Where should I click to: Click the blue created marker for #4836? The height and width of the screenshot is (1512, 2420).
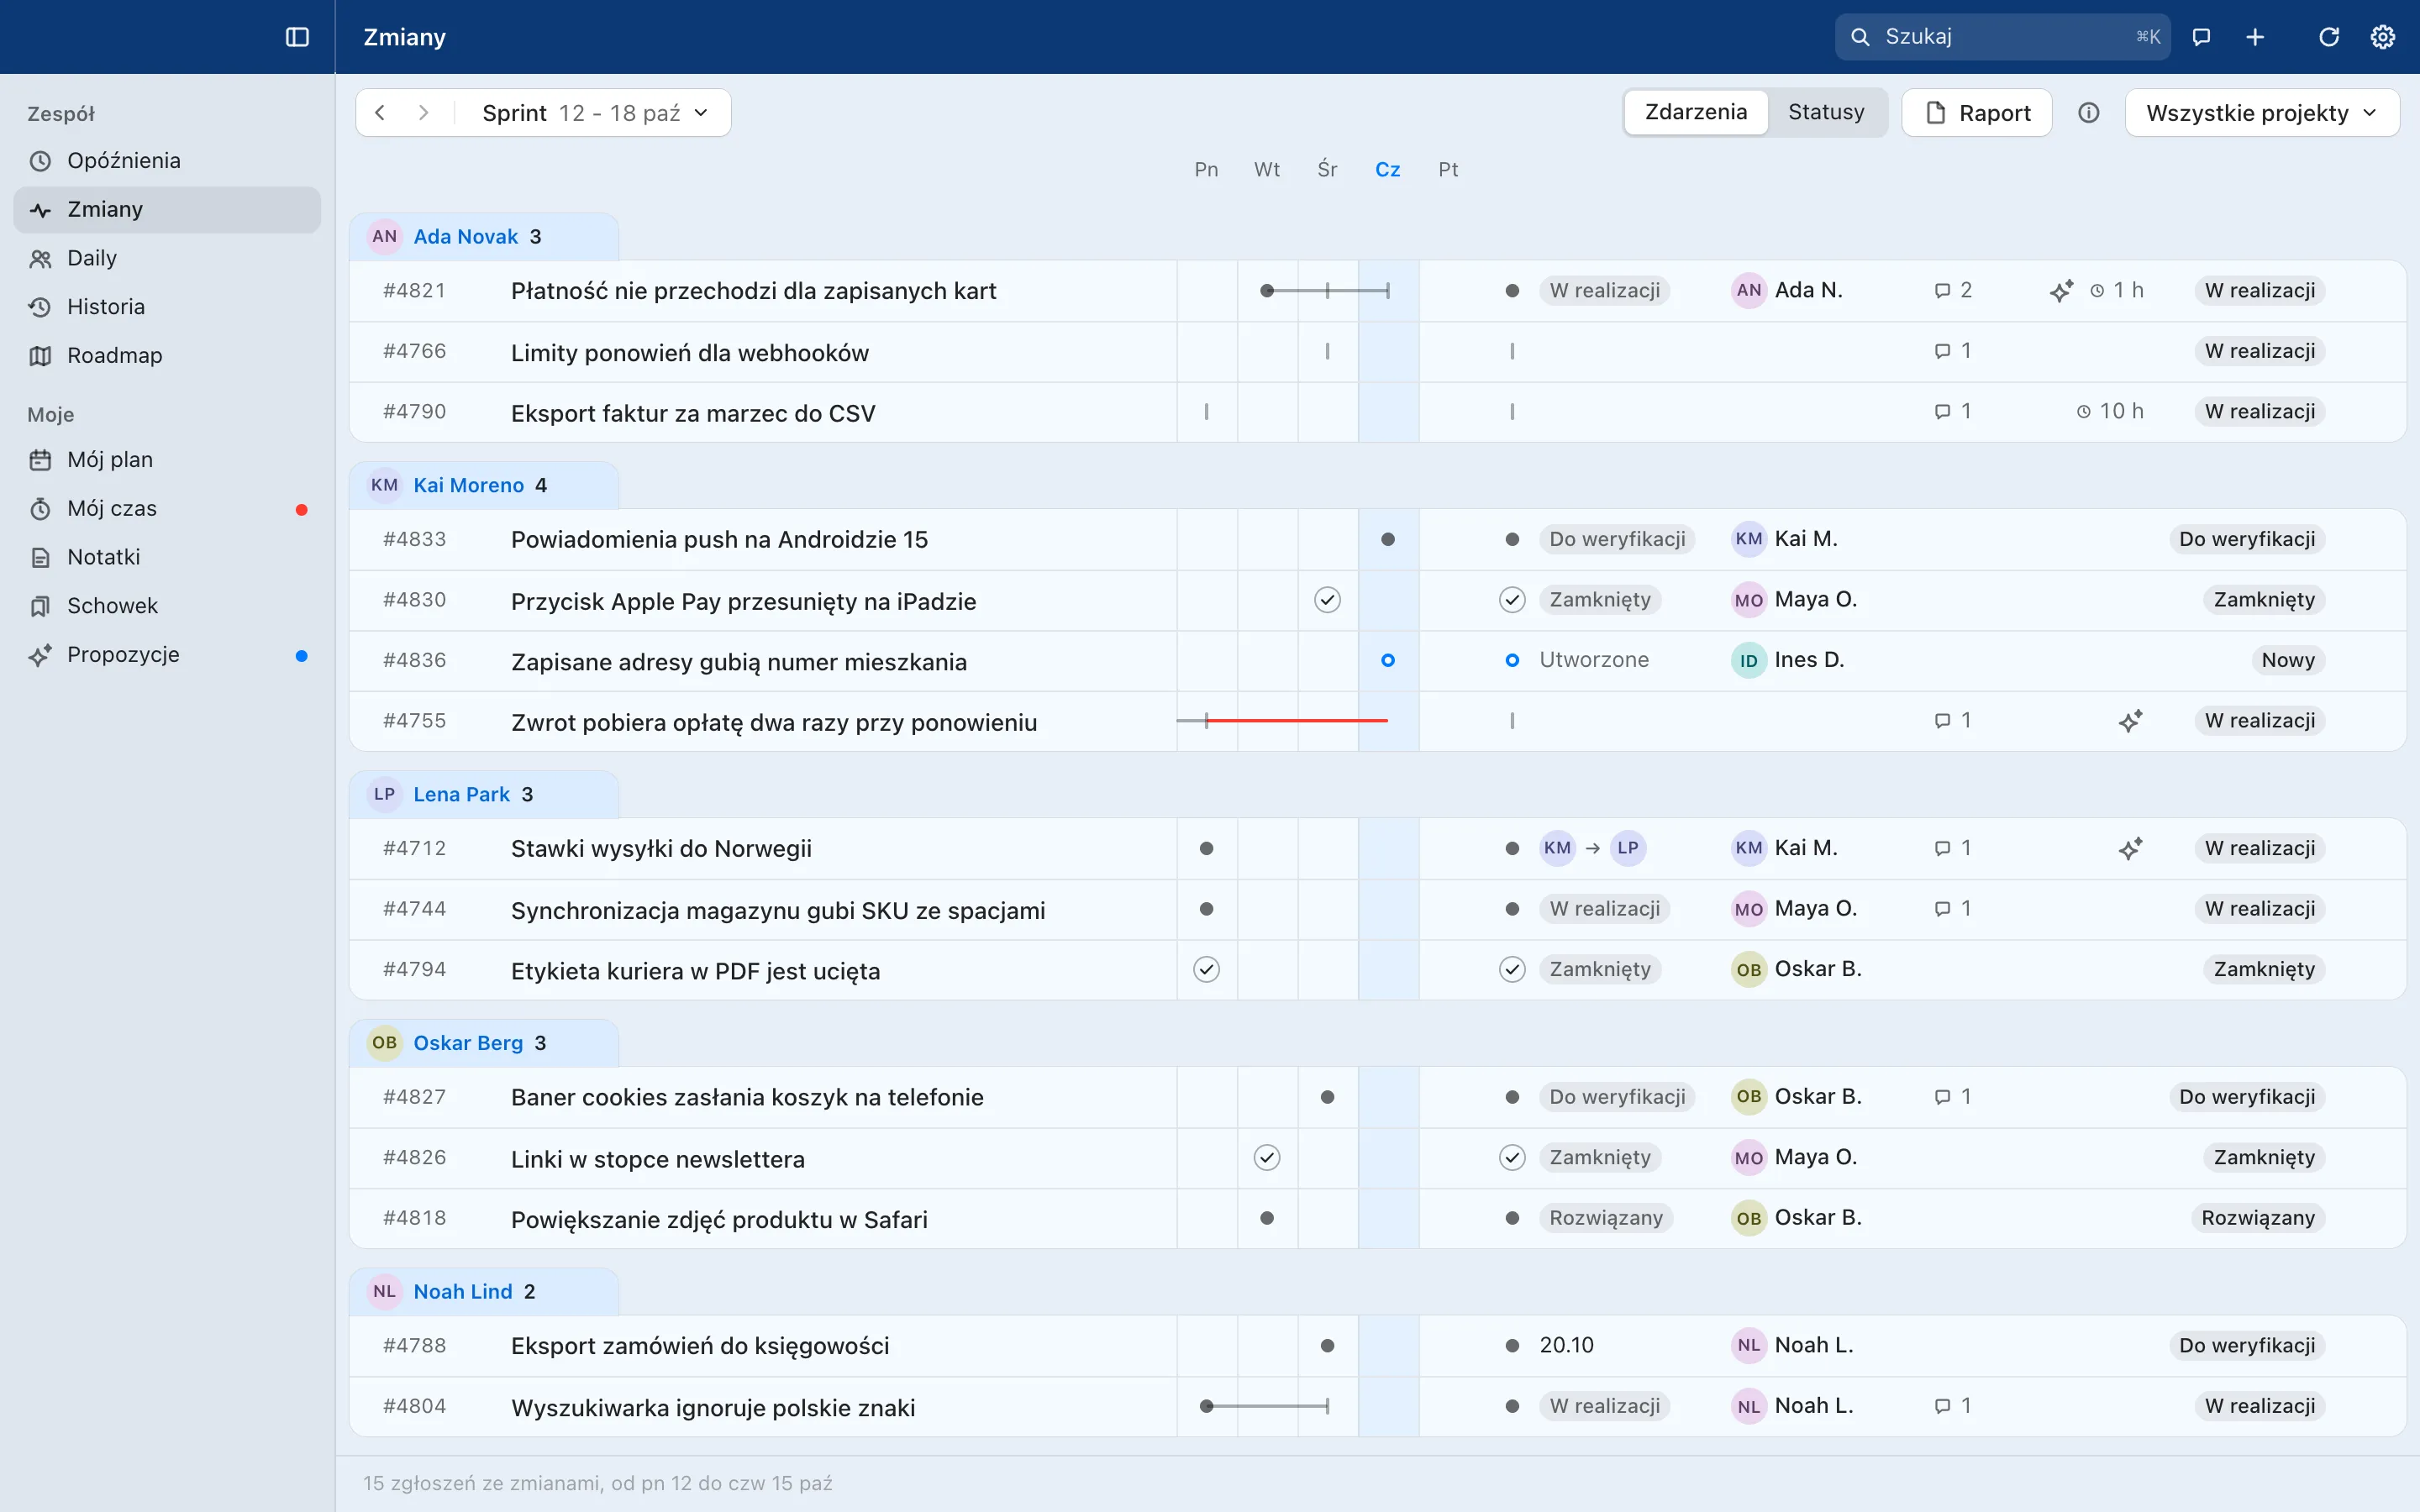1388,660
